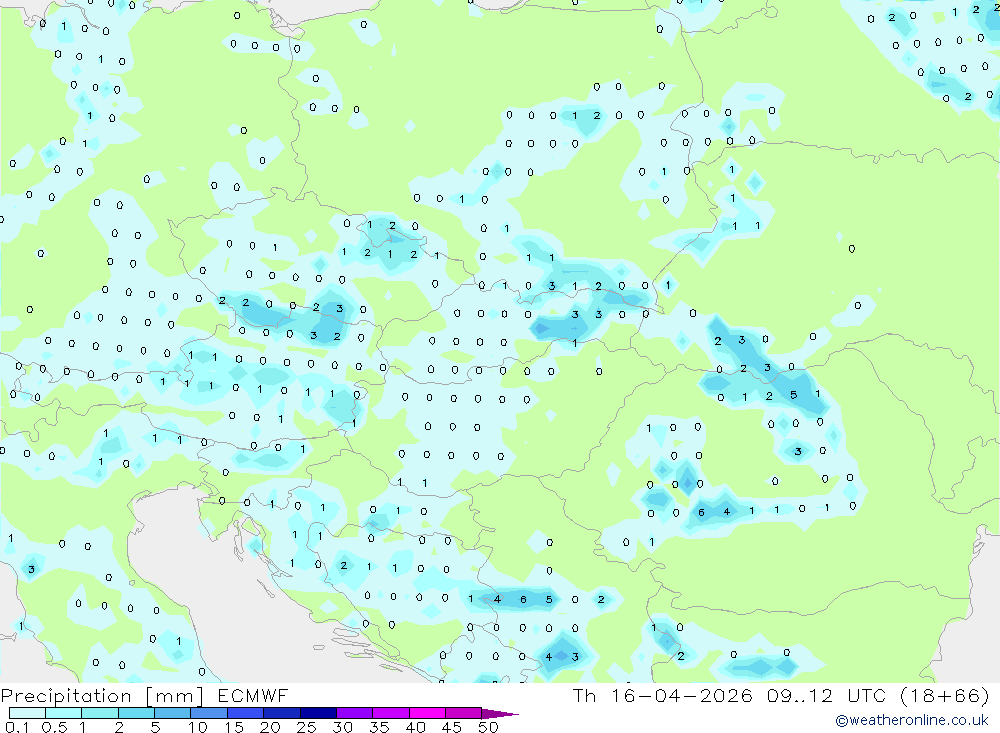This screenshot has height=733, width=1000.
Task: Choose the 35–40 mm legend swatch
Action: coord(391,713)
